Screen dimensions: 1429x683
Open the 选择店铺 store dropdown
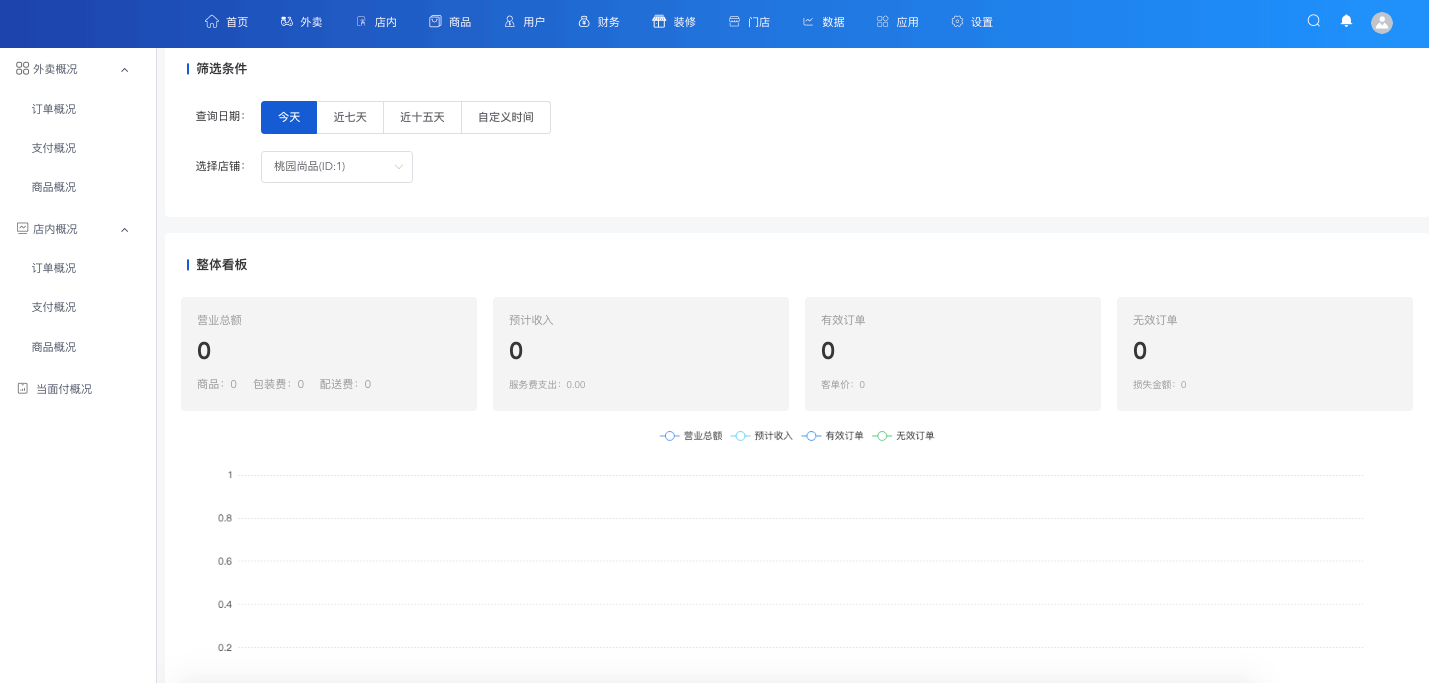point(336,167)
